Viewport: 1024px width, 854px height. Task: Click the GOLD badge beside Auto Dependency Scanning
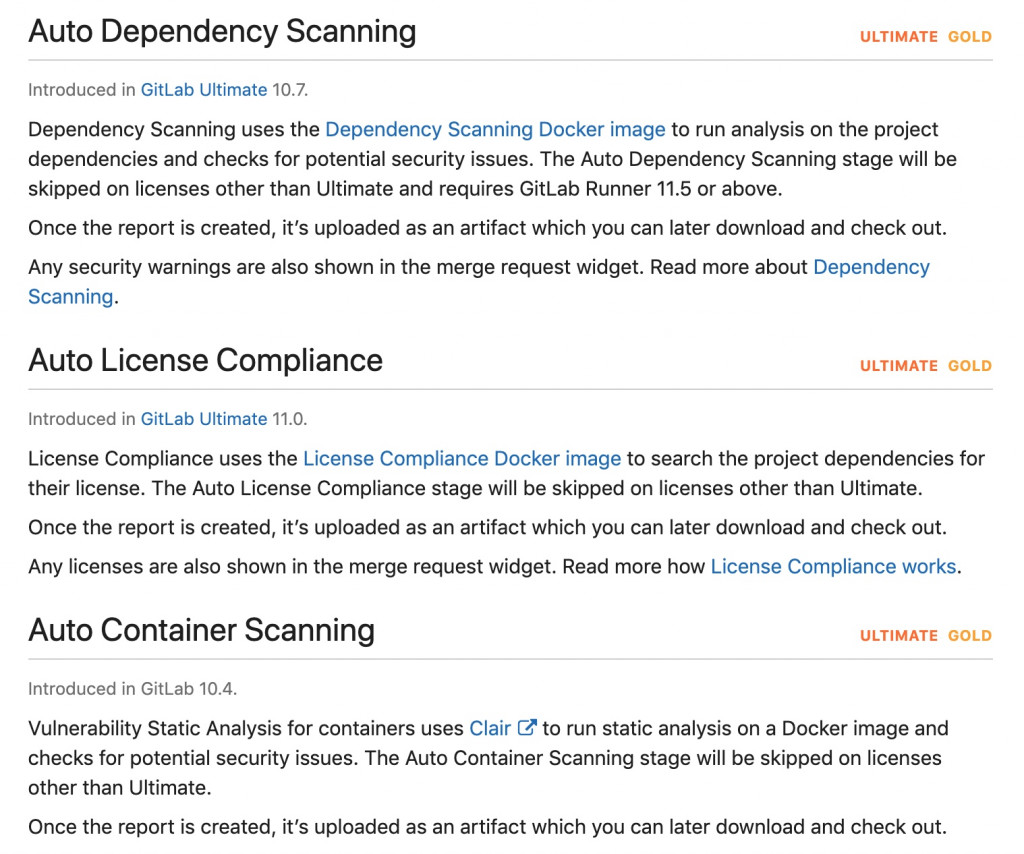[x=970, y=37]
